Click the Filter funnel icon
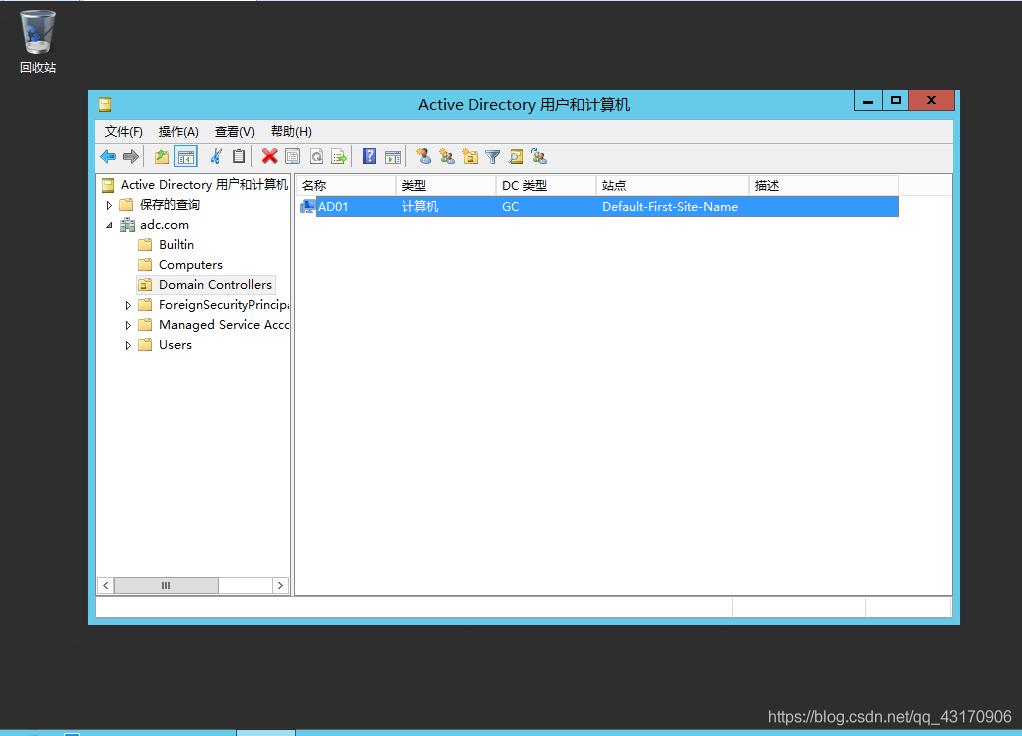This screenshot has width=1022, height=736. tap(492, 157)
